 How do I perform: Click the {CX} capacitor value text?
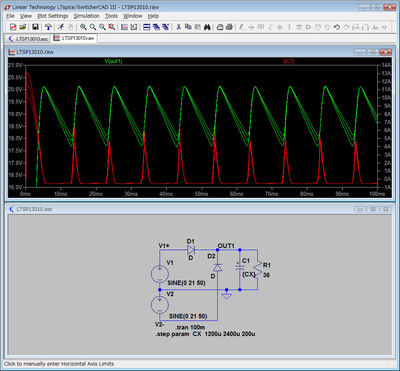249,274
